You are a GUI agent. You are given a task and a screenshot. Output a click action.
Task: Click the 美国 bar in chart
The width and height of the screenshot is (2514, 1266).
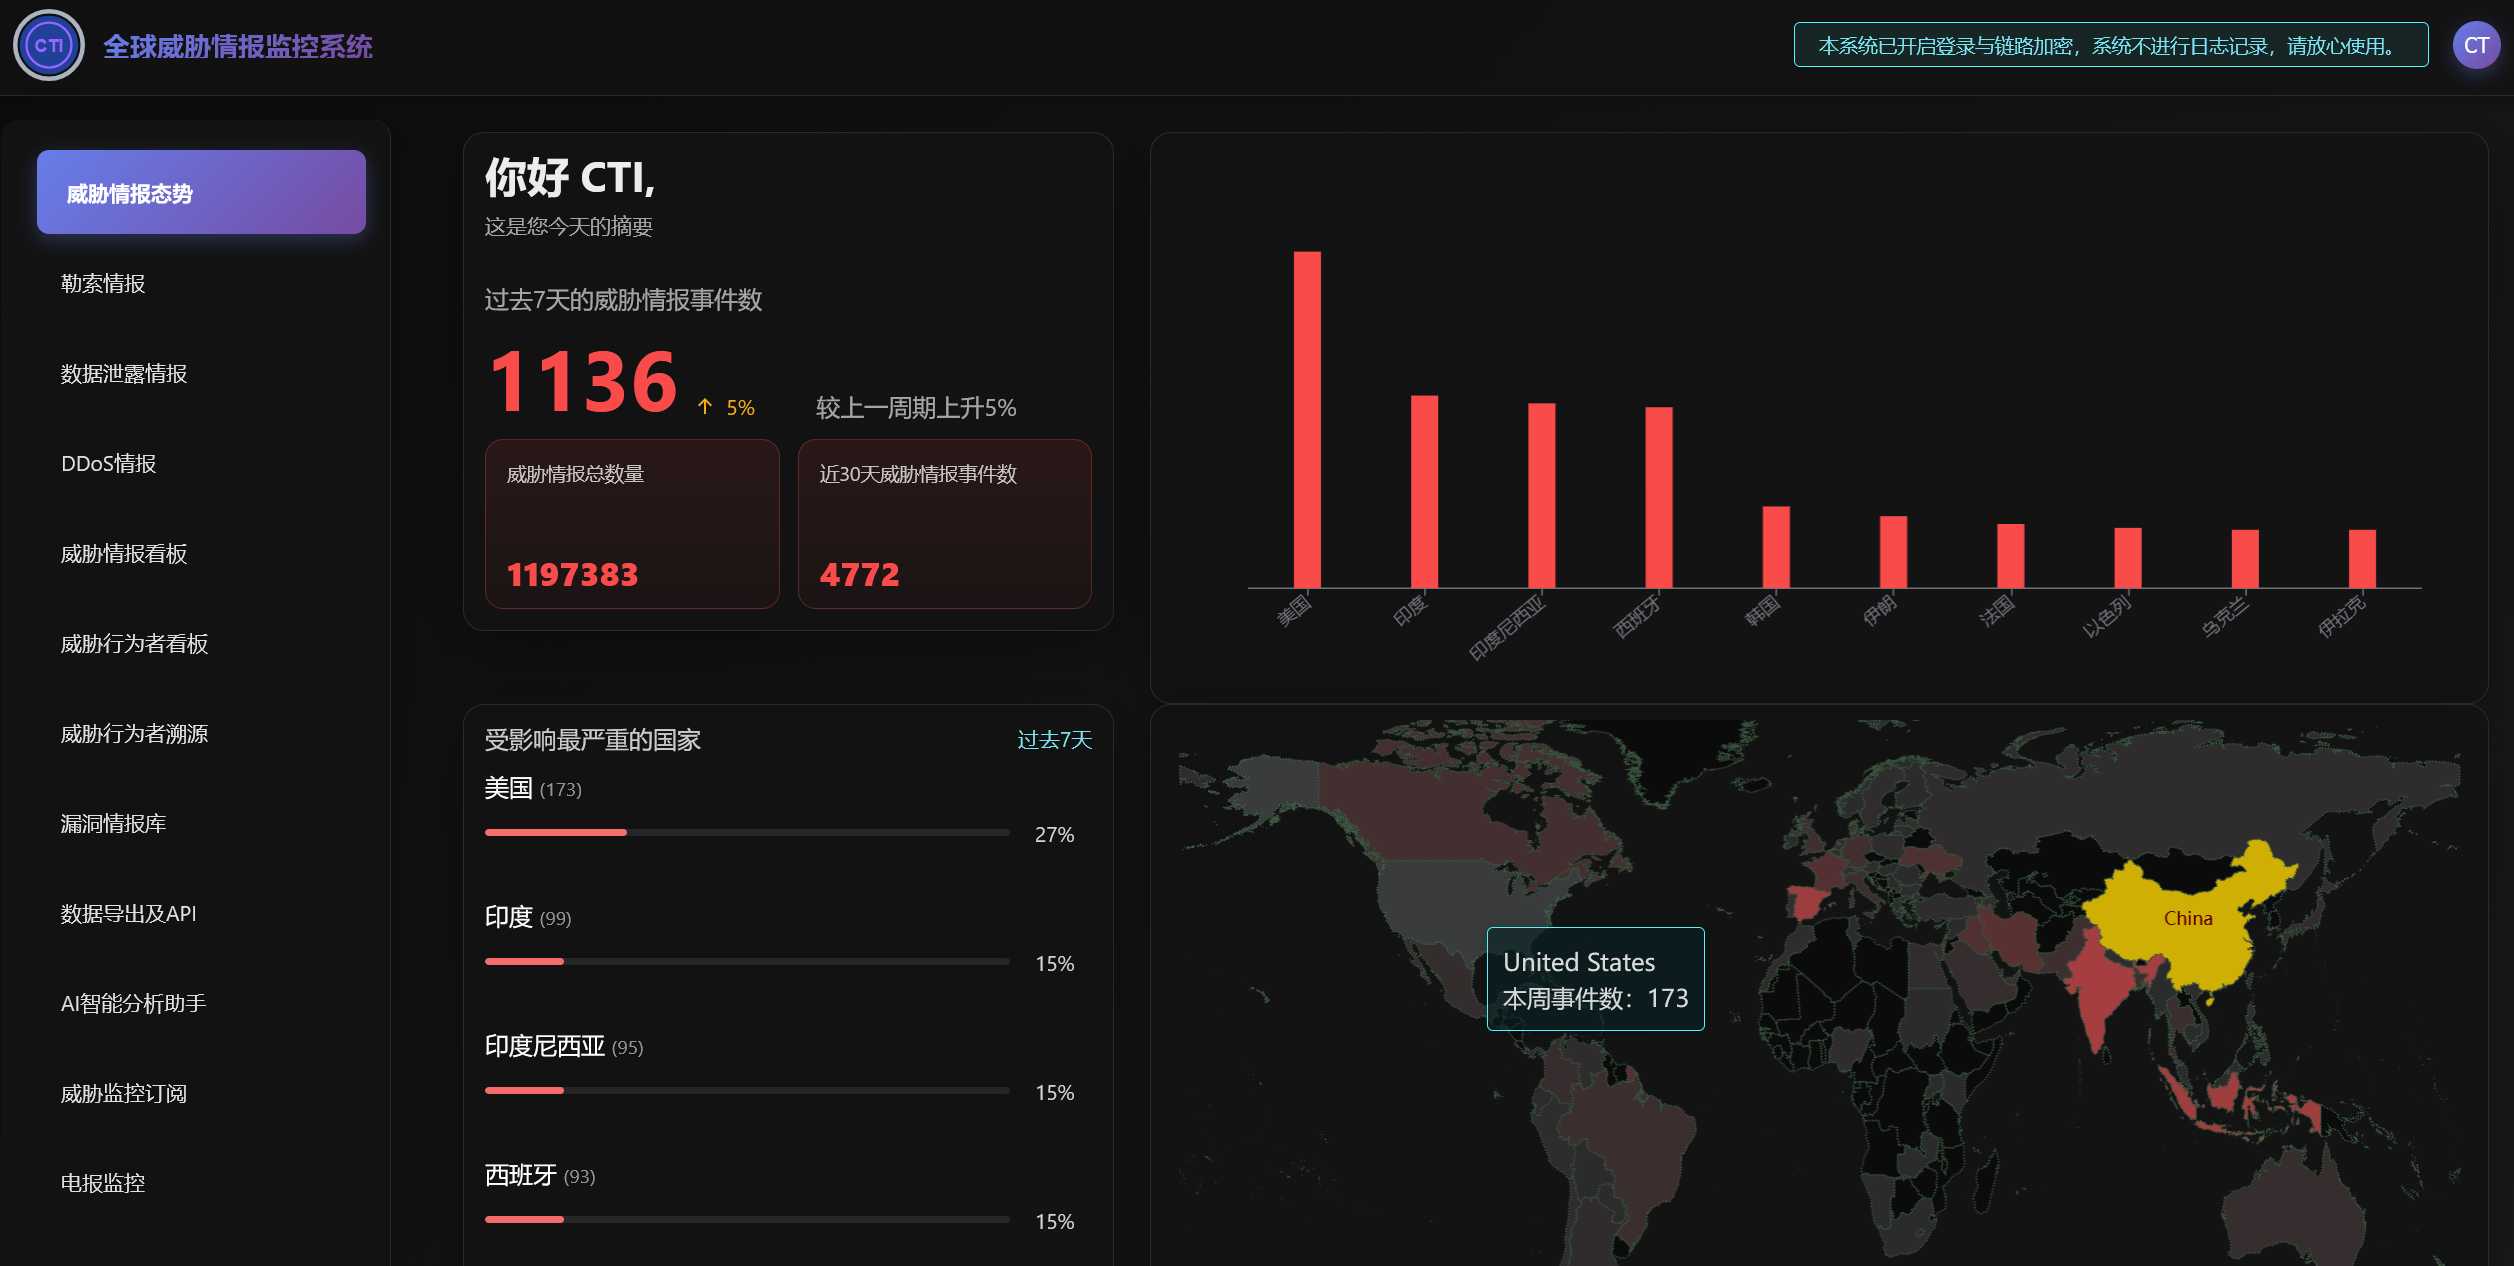coord(1307,420)
